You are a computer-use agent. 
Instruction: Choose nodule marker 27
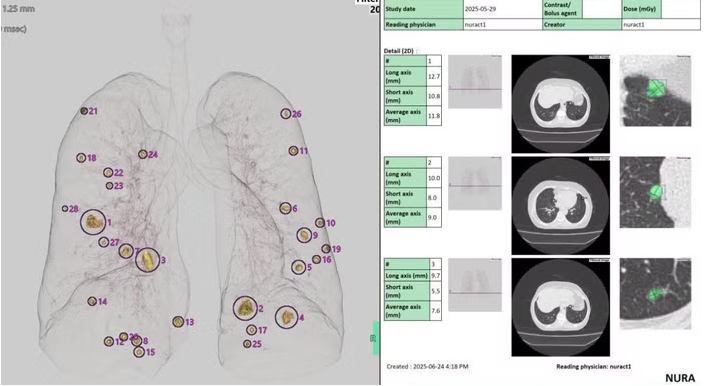point(104,242)
